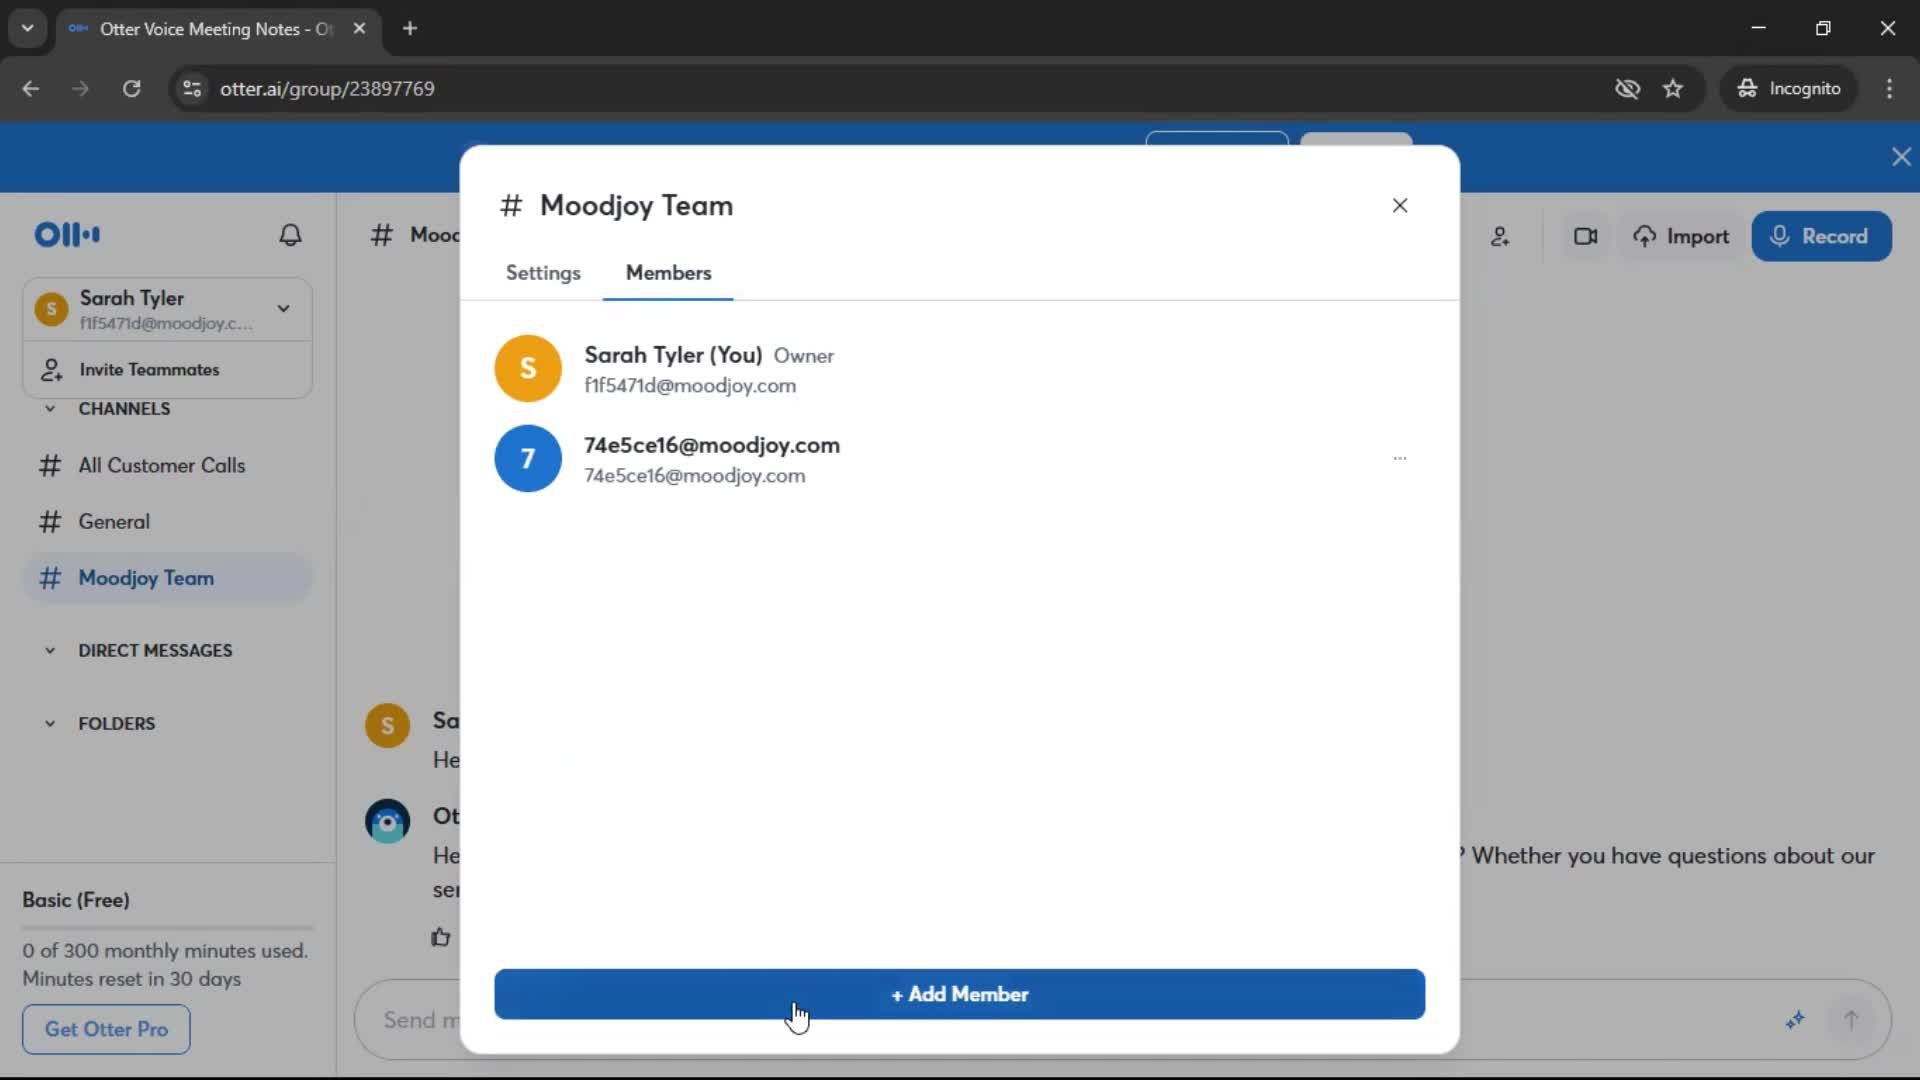Image resolution: width=1920 pixels, height=1080 pixels.
Task: Click the third-party cookies eye icon
Action: [1627, 89]
